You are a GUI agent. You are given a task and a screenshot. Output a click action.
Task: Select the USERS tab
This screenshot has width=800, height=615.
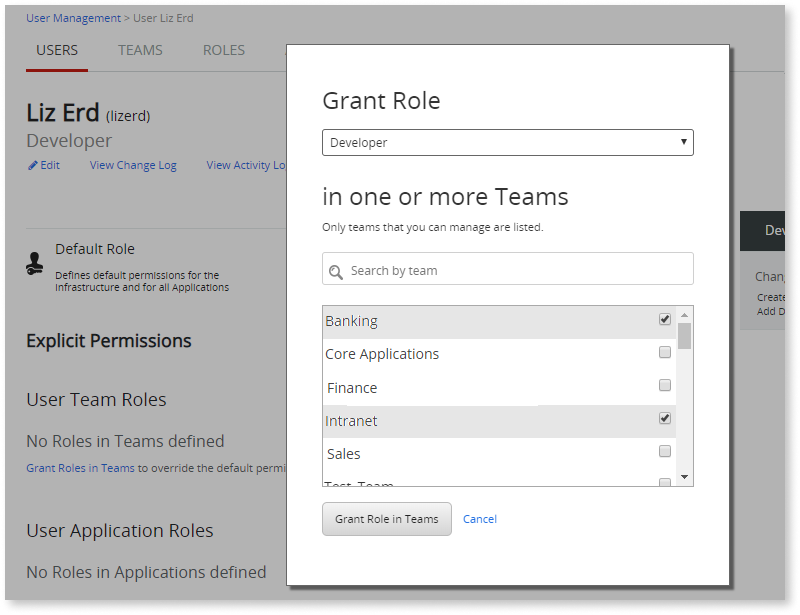[x=57, y=50]
